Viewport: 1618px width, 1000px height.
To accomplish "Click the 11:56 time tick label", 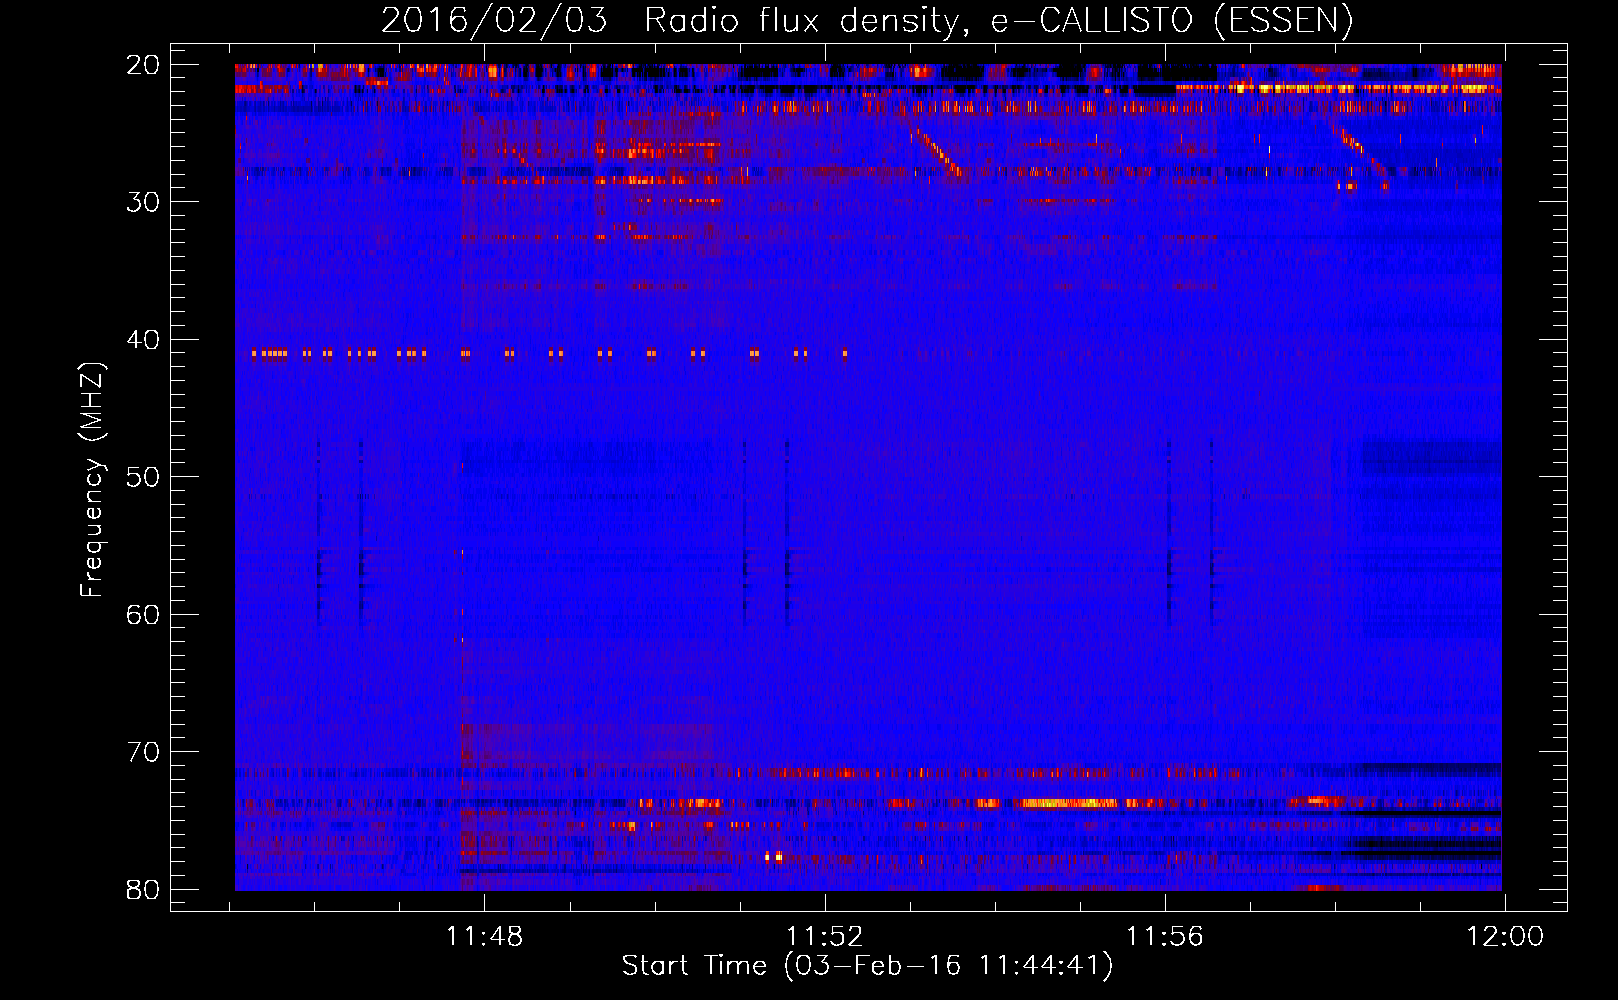I will pyautogui.click(x=1165, y=937).
